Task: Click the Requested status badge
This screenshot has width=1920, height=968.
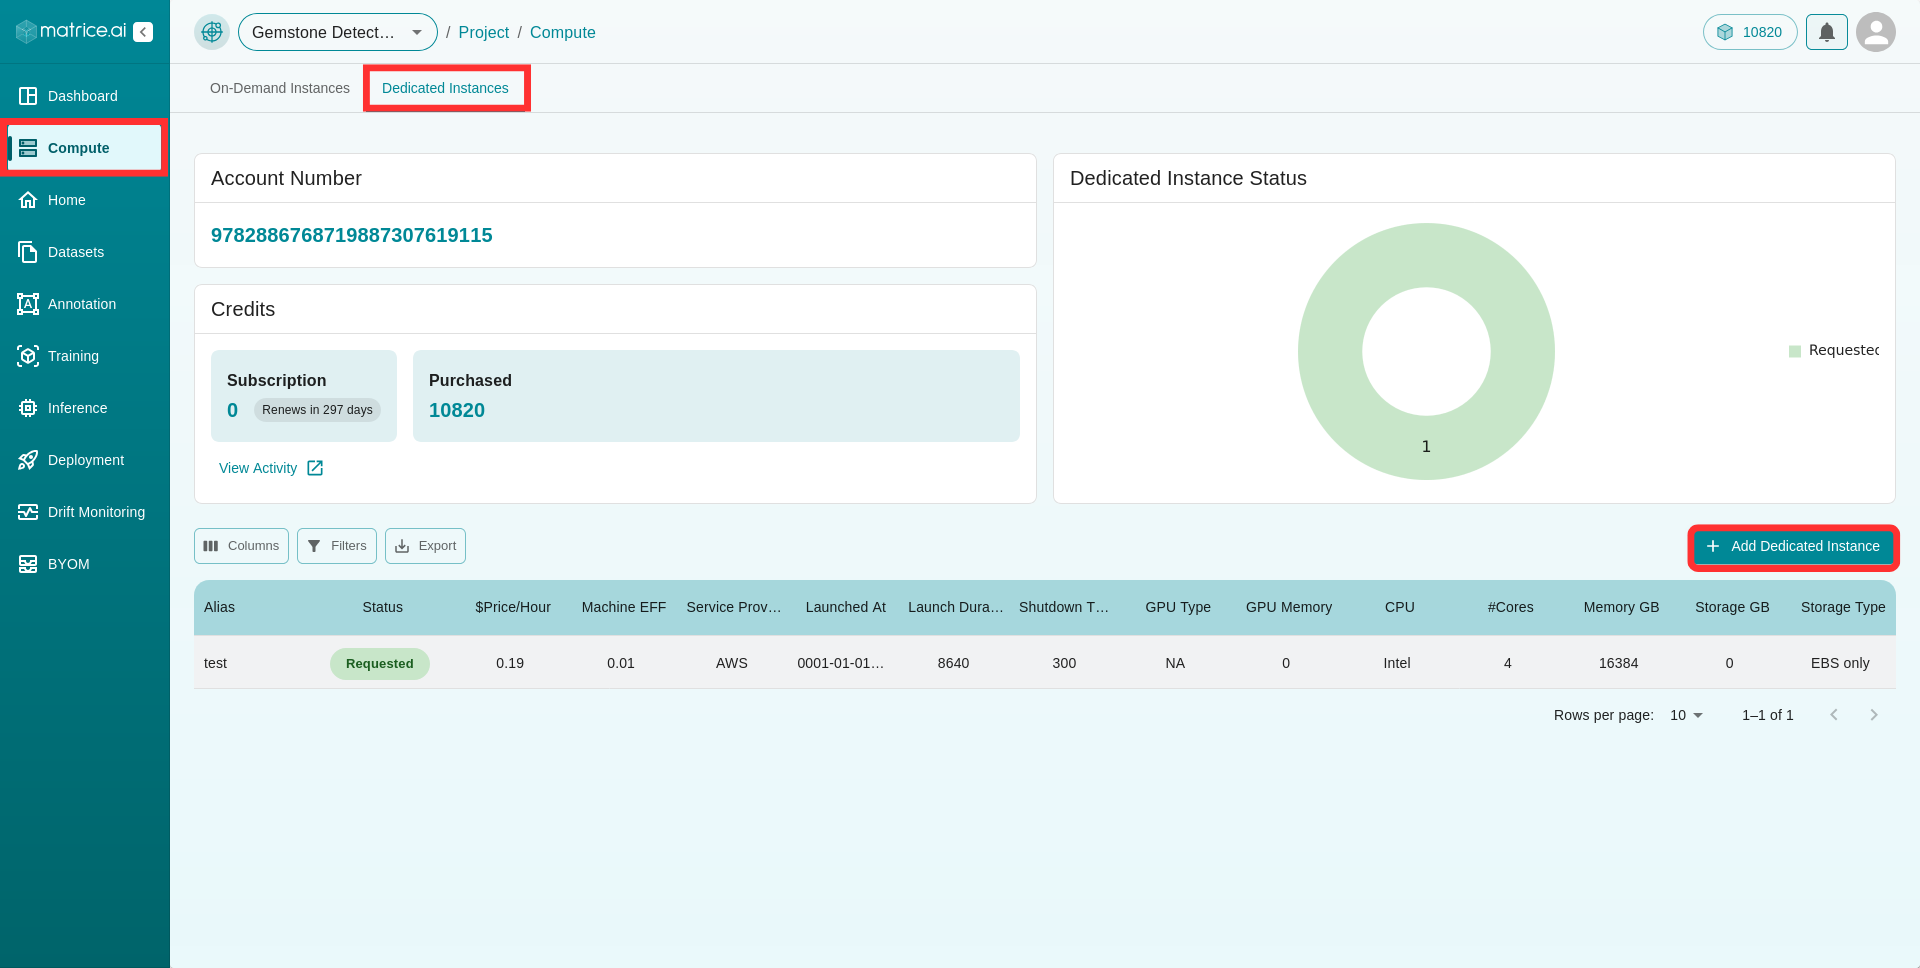Action: click(380, 664)
